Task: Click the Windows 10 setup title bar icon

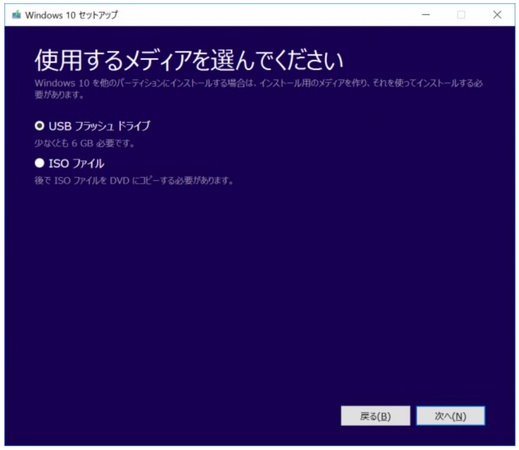Action: tap(16, 15)
